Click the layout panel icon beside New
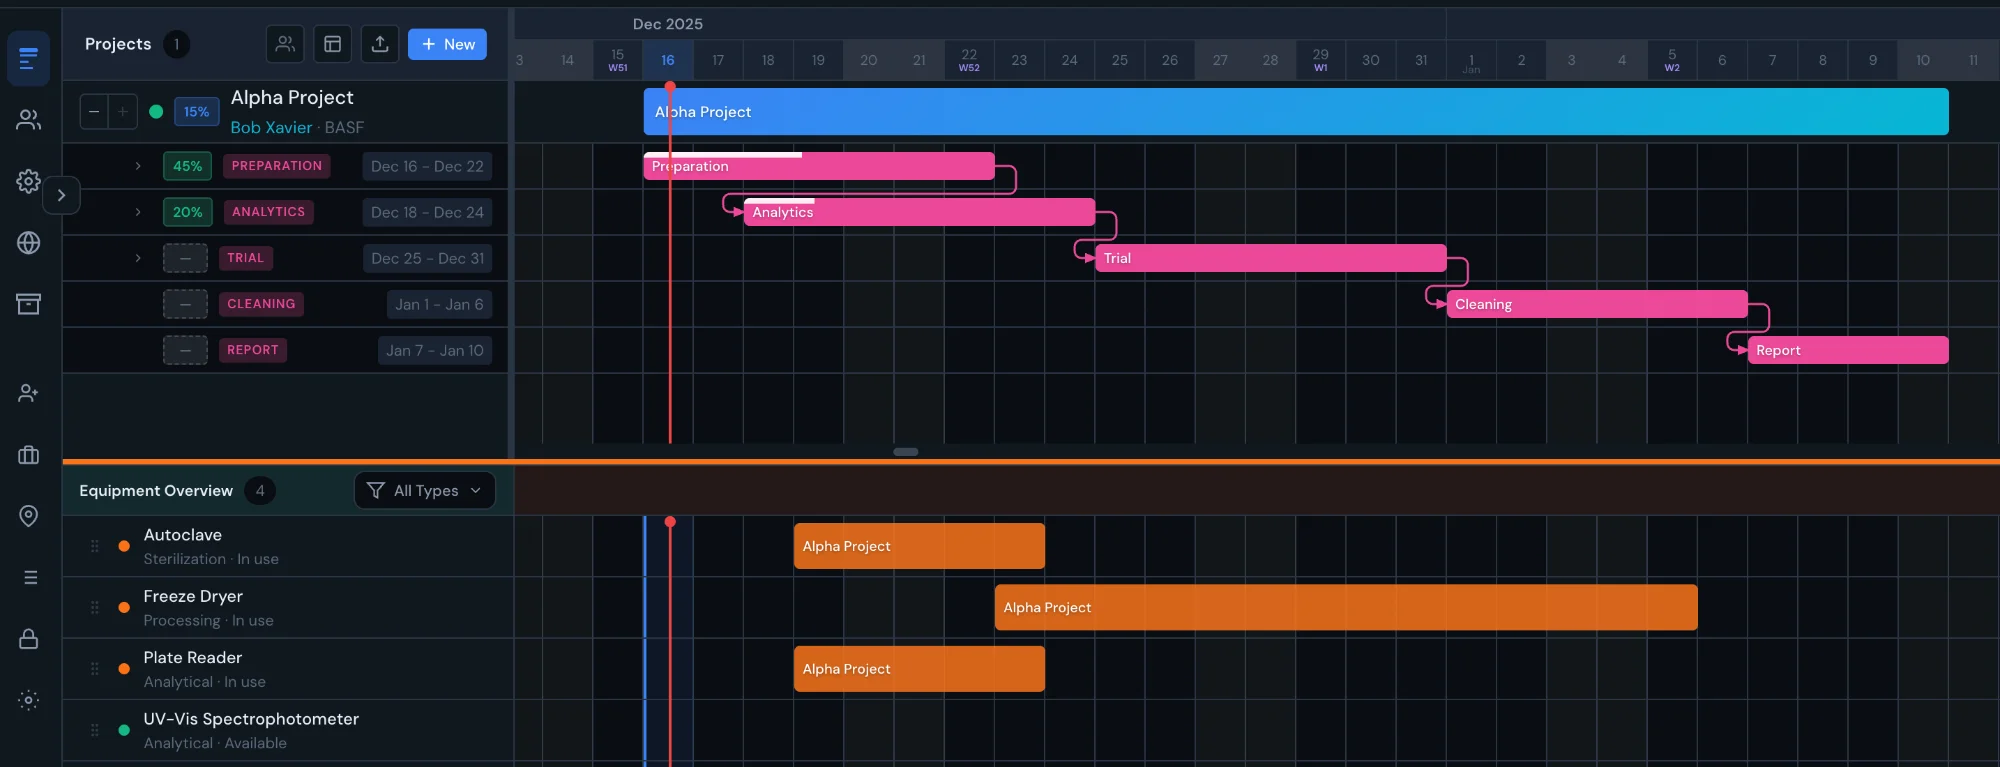 [x=333, y=44]
